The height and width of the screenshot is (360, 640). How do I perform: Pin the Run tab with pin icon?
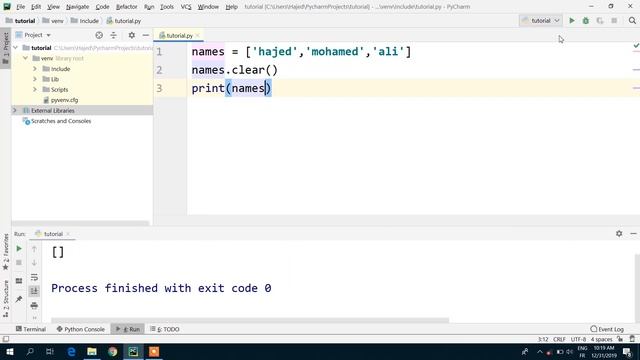coord(19,299)
